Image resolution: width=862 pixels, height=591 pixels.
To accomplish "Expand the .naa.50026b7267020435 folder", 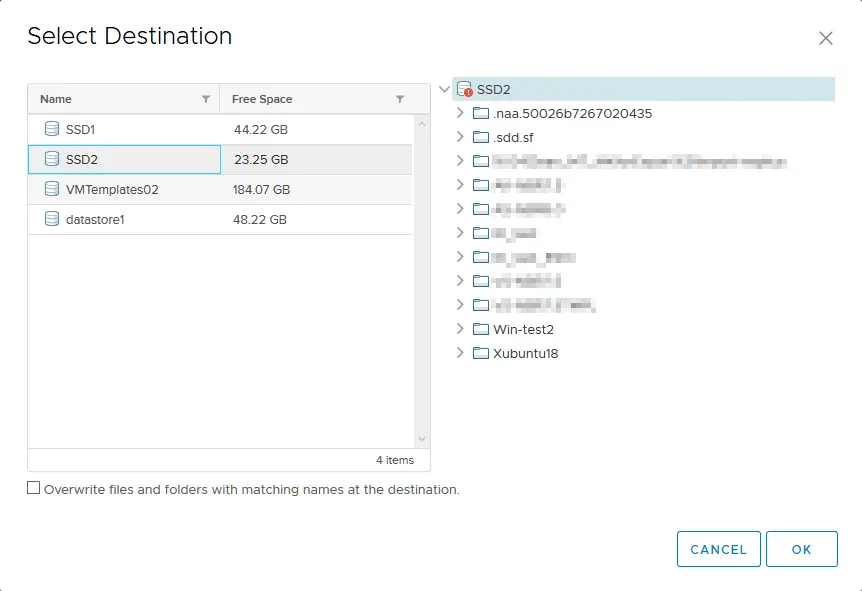I will click(x=460, y=113).
